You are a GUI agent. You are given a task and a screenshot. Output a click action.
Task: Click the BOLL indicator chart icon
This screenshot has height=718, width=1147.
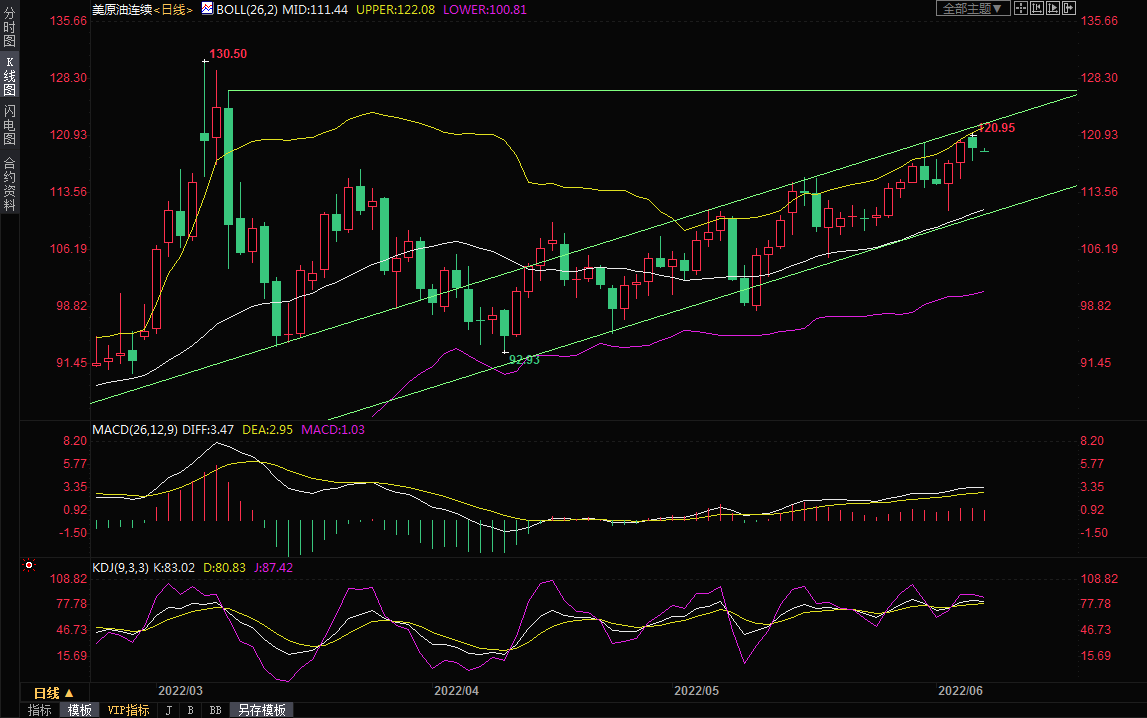click(206, 9)
